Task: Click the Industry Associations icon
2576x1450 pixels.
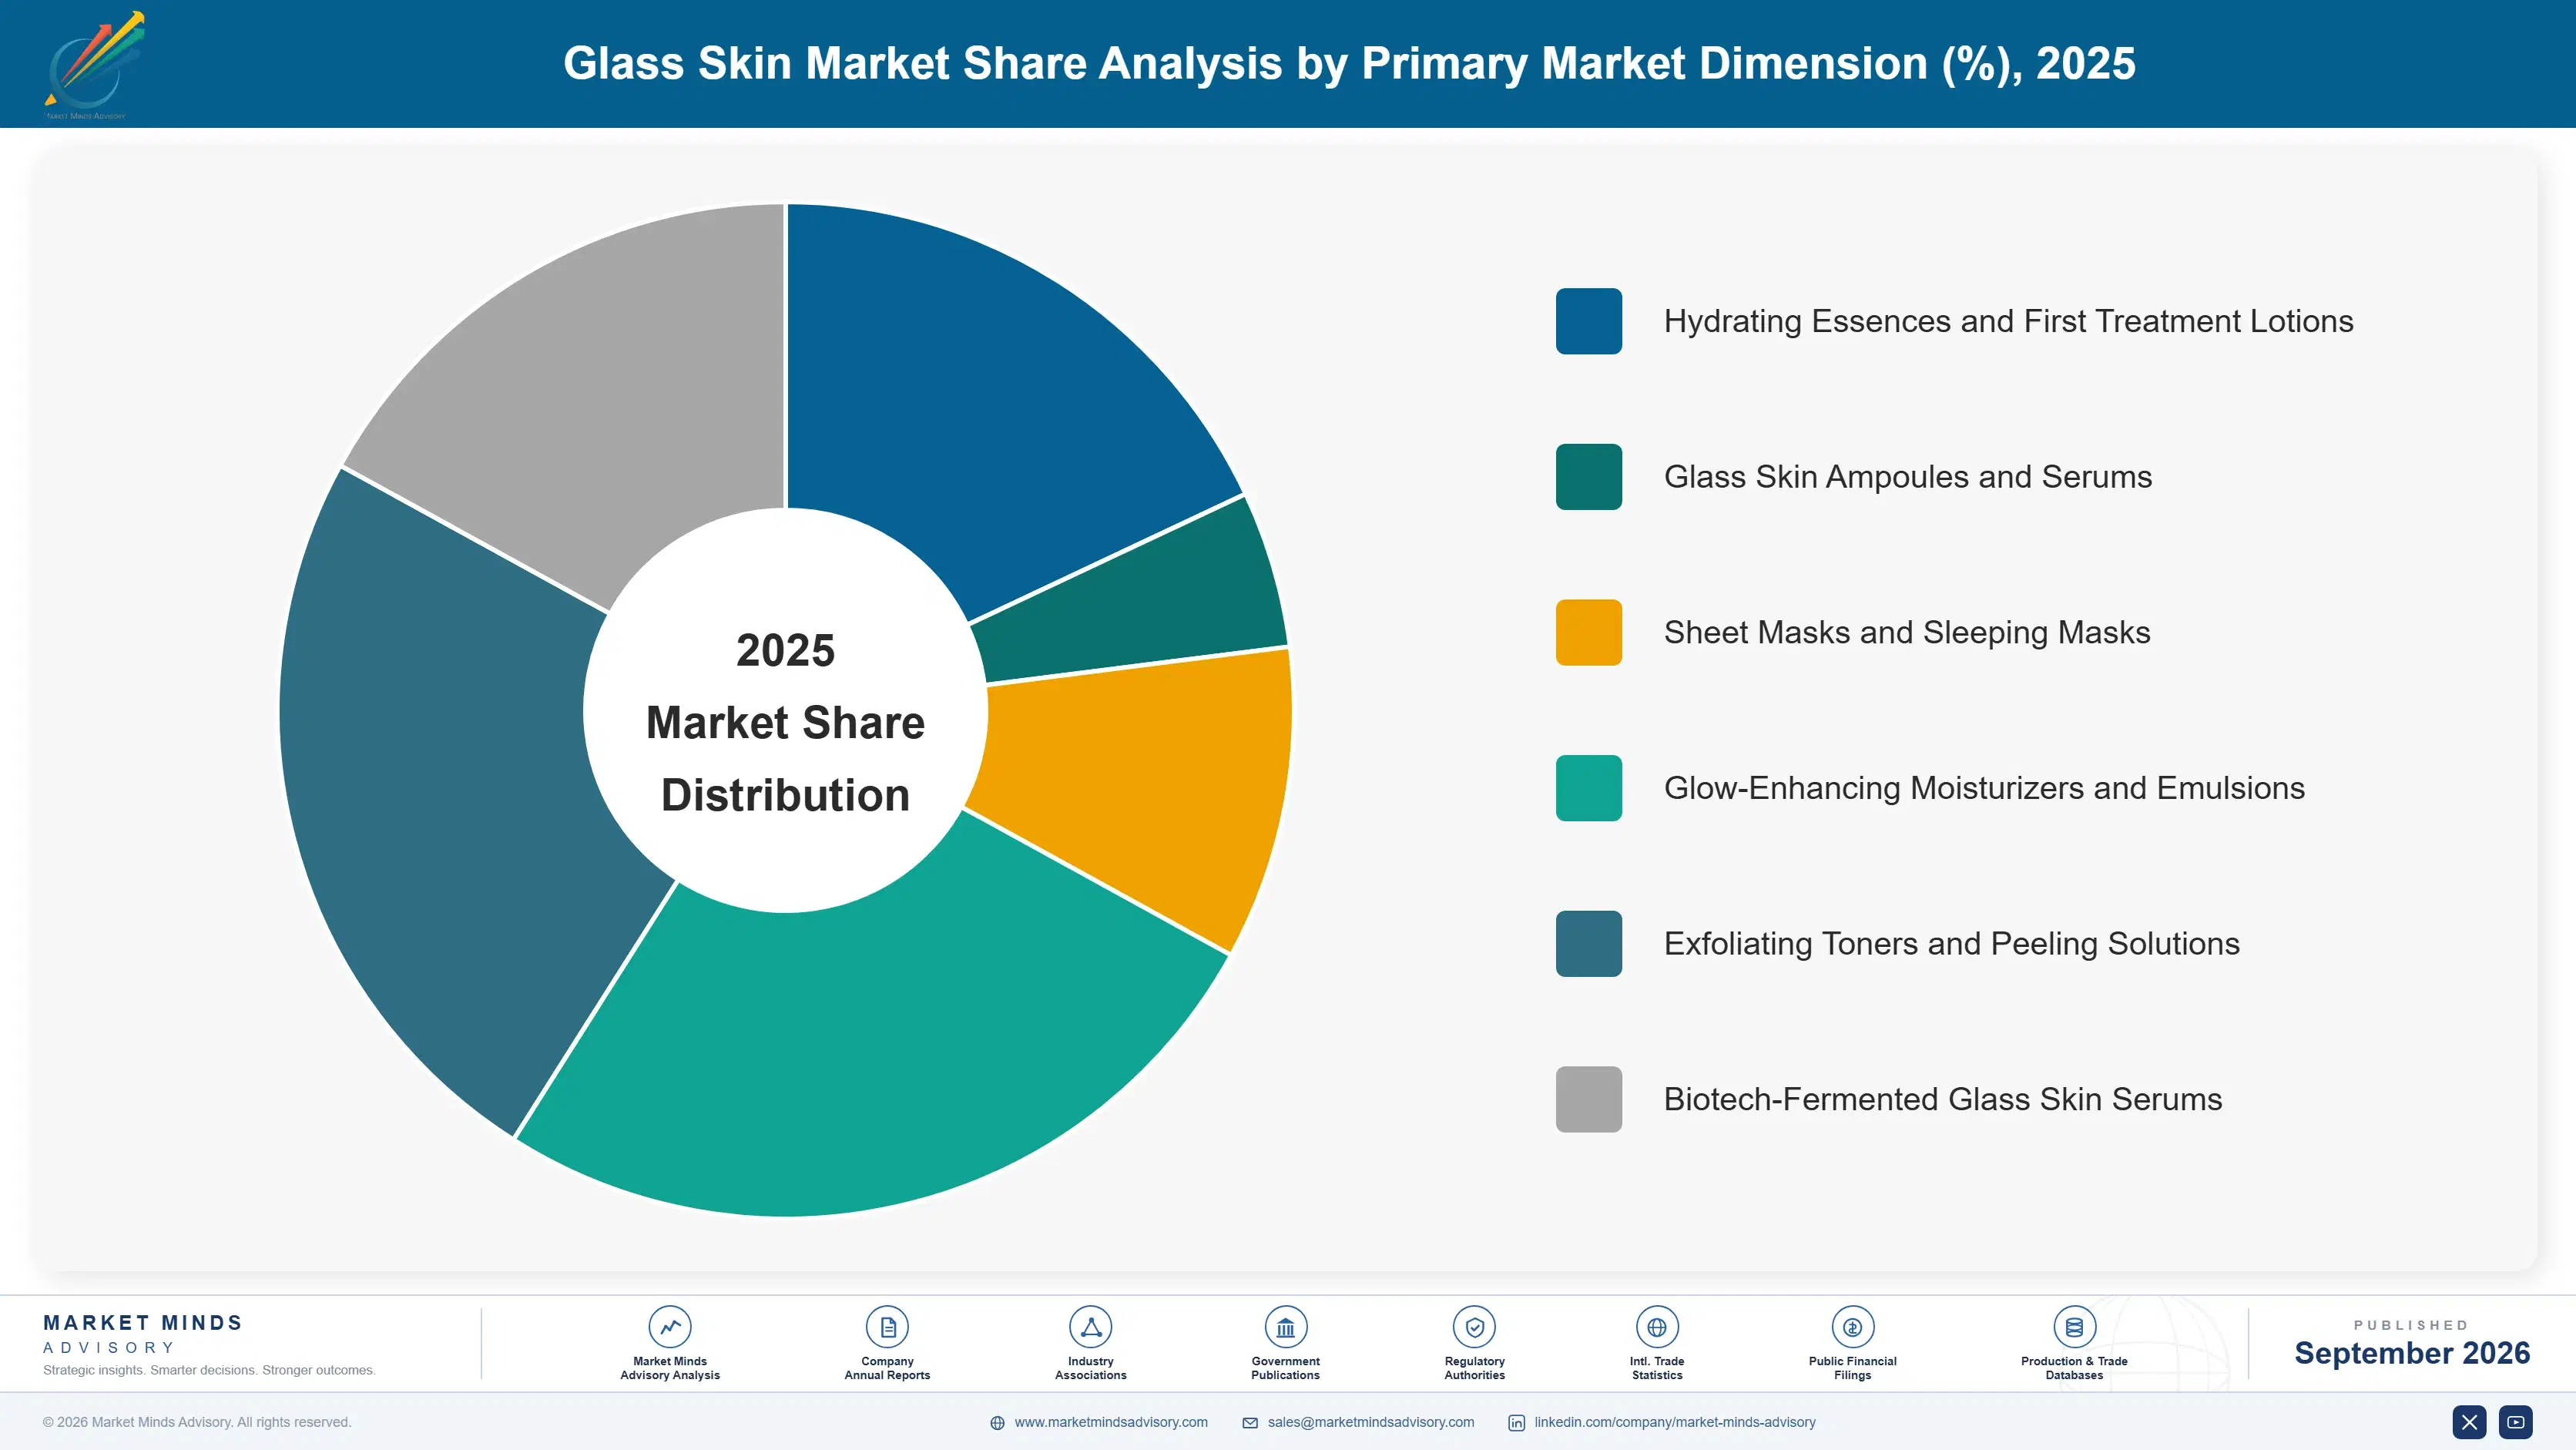Action: [1090, 1327]
